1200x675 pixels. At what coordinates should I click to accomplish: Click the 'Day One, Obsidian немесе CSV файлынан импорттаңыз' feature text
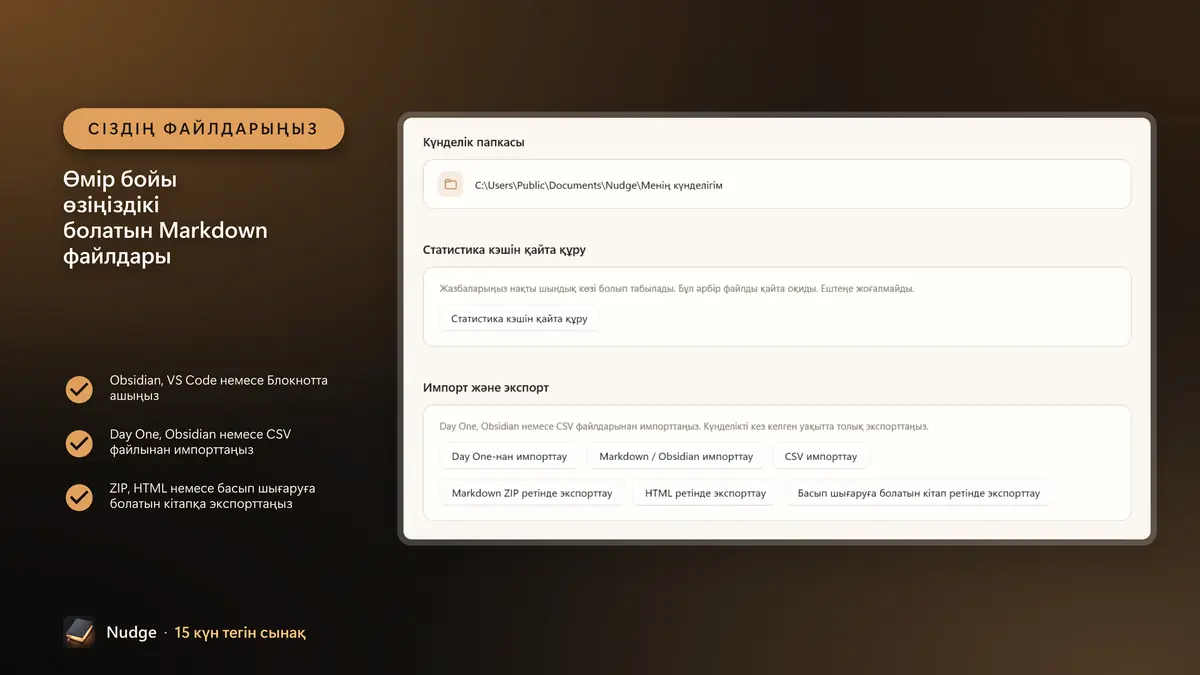[x=201, y=442]
